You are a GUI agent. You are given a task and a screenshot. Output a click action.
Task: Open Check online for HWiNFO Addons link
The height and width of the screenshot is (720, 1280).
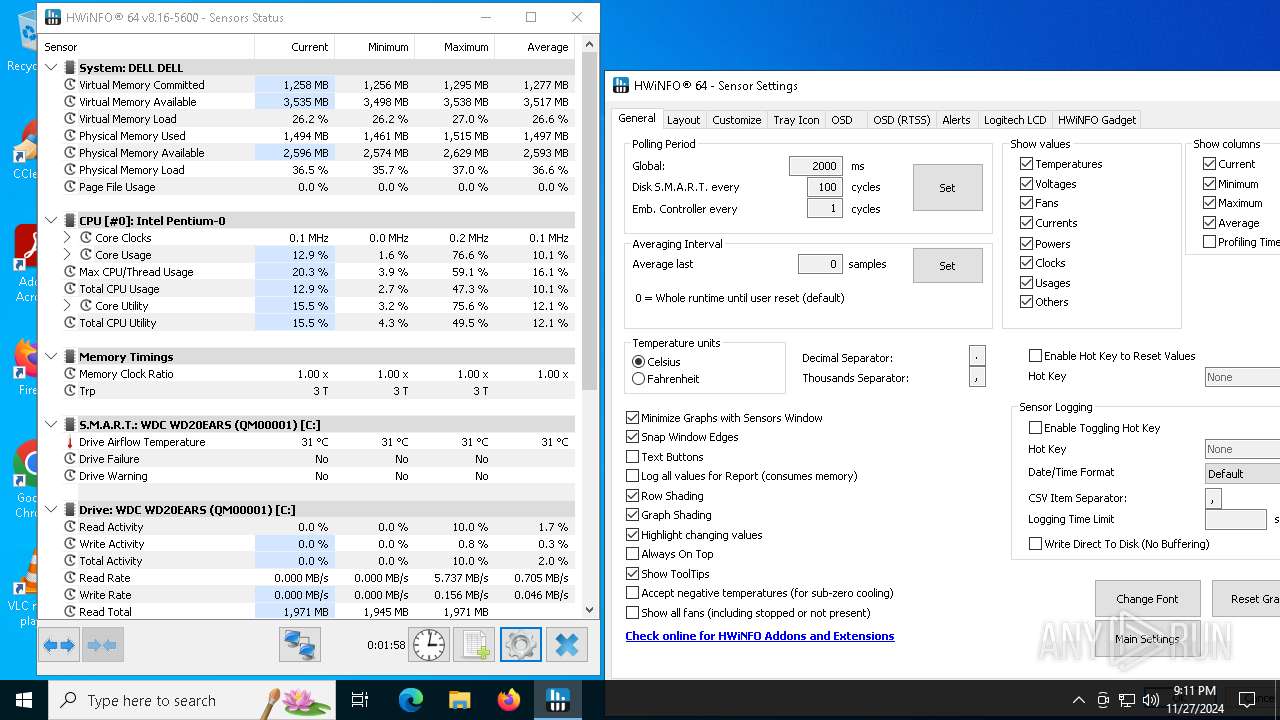[760, 636]
